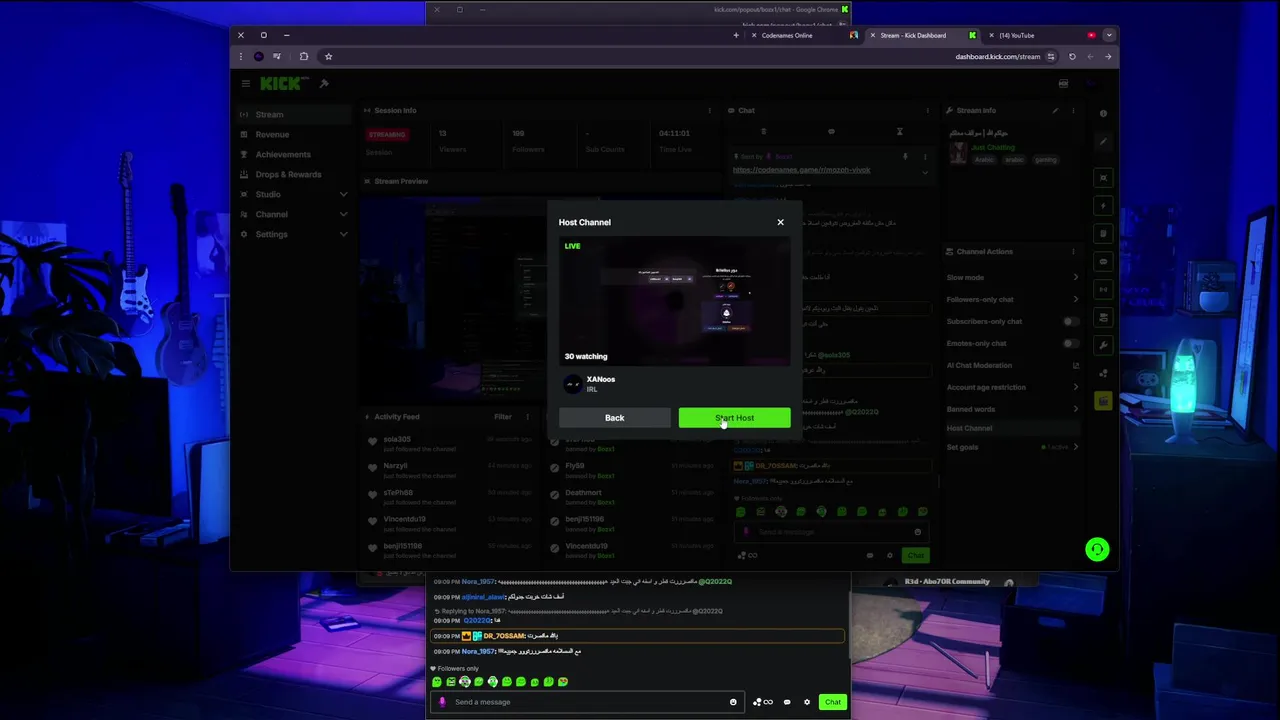The width and height of the screenshot is (1280, 720).
Task: Edit Stream Info with pencil icon
Action: point(1055,111)
